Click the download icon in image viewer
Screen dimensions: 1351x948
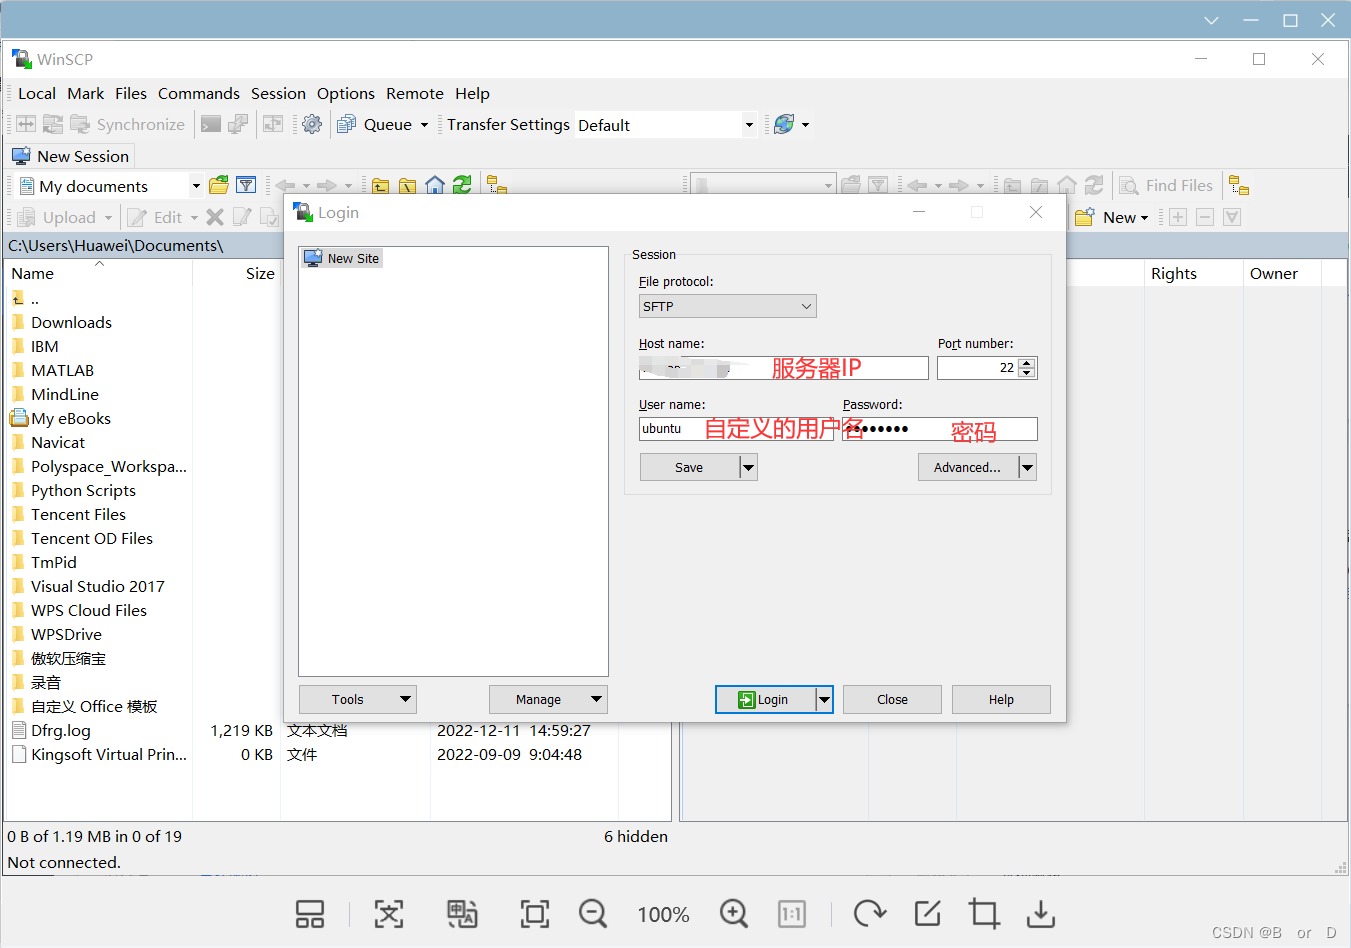click(1041, 913)
